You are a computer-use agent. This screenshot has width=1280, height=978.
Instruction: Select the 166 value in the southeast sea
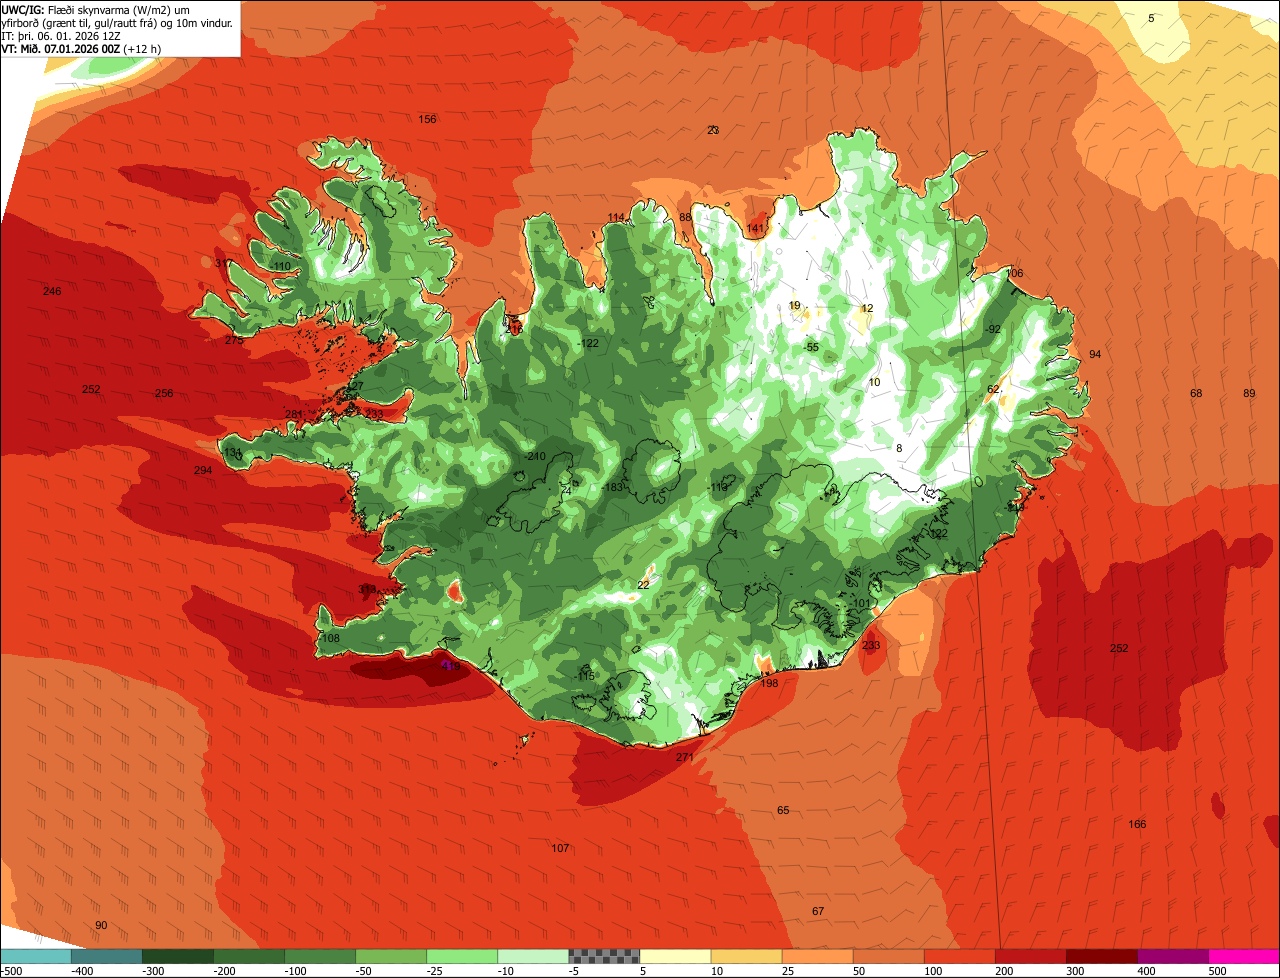[1137, 824]
